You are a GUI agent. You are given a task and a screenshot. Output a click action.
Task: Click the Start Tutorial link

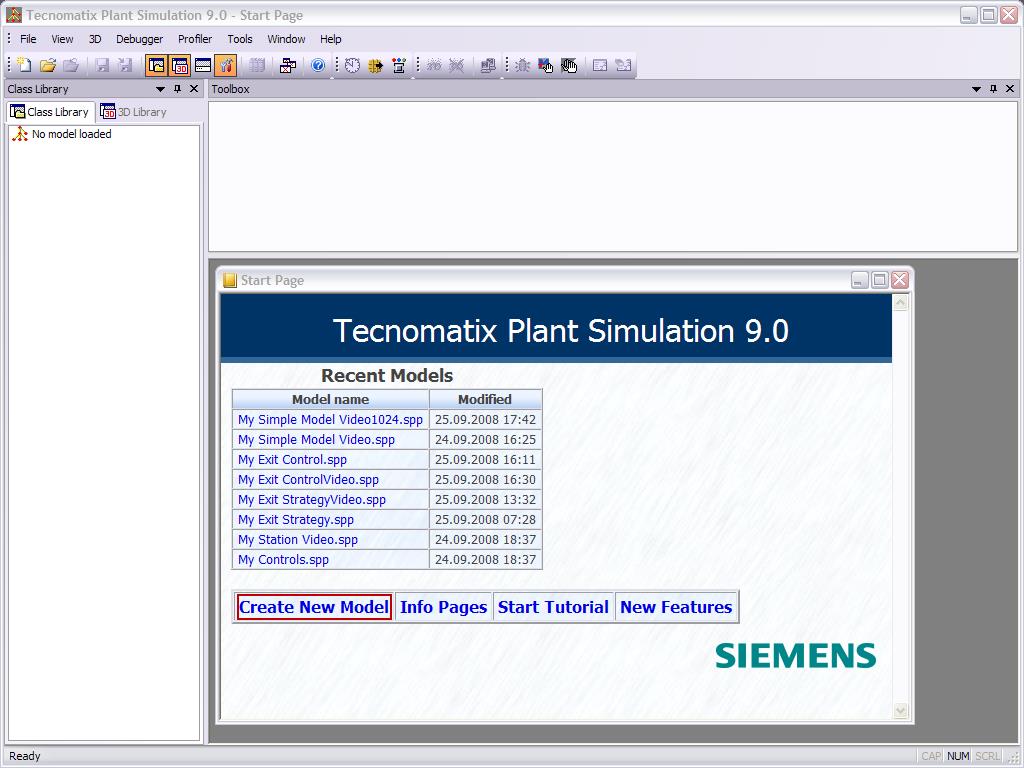click(553, 607)
